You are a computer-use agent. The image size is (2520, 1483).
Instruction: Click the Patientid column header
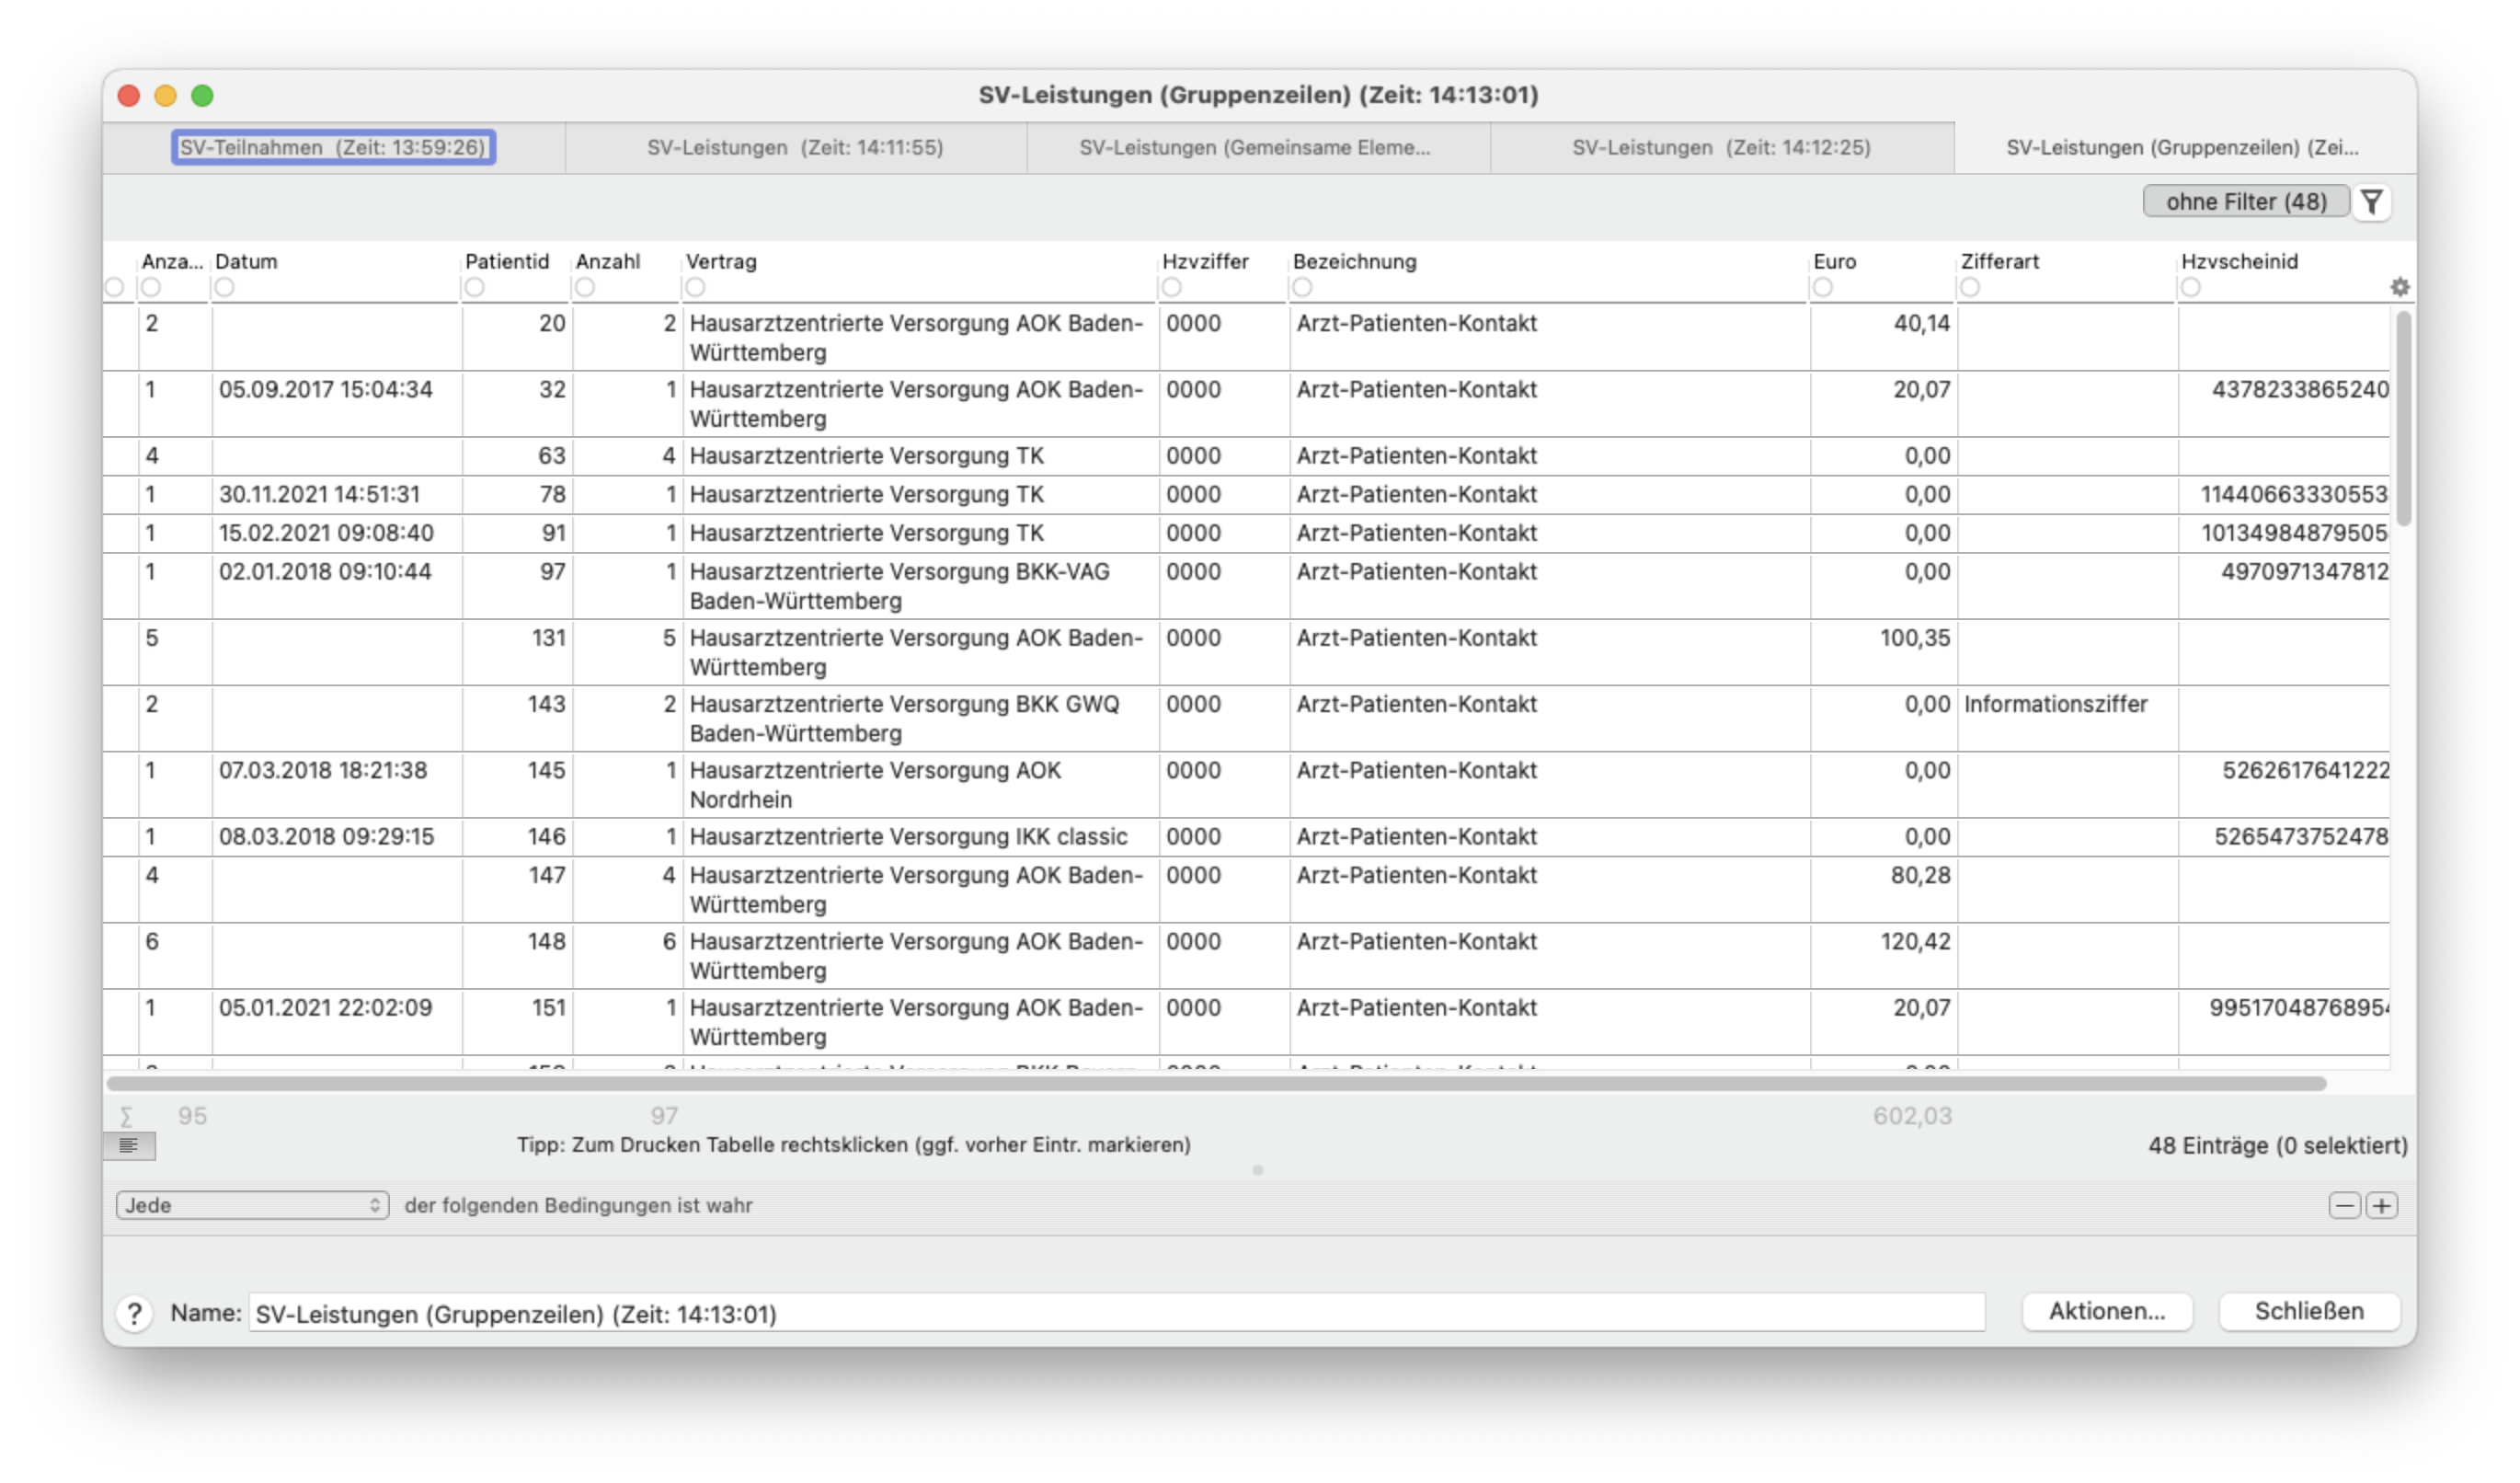pyautogui.click(x=507, y=262)
